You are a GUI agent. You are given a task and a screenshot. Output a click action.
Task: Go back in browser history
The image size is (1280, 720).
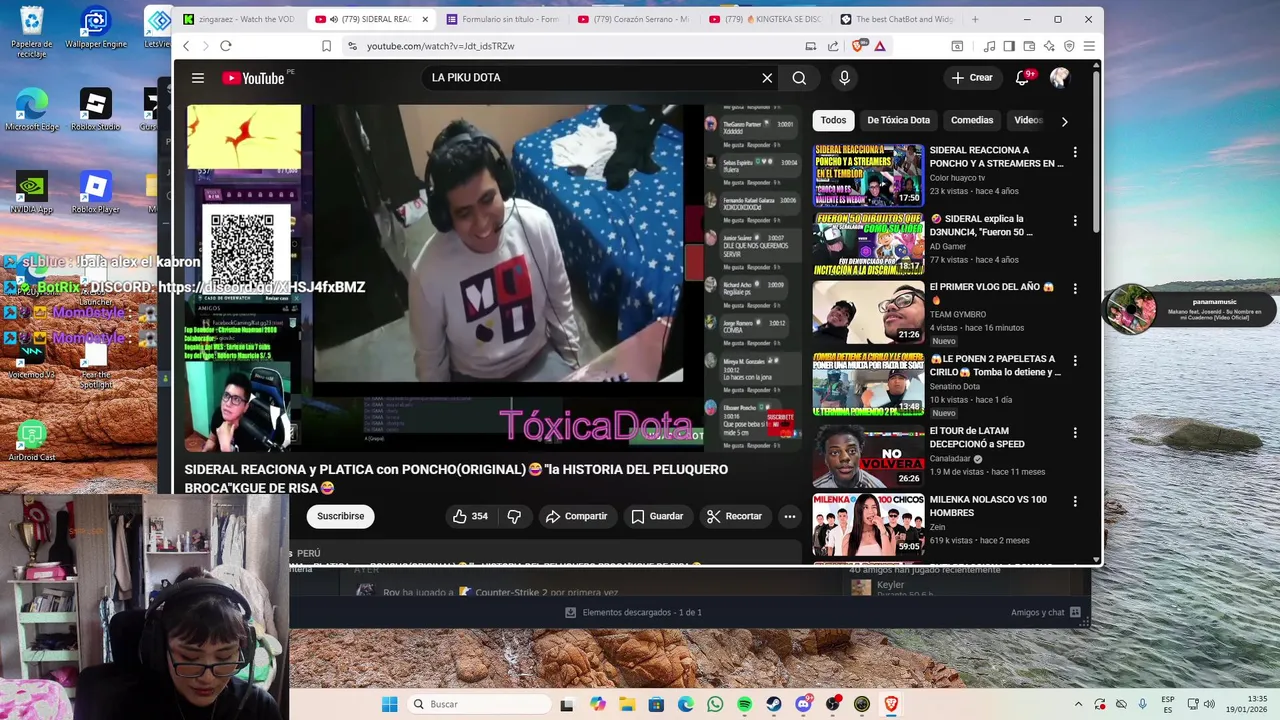(186, 46)
